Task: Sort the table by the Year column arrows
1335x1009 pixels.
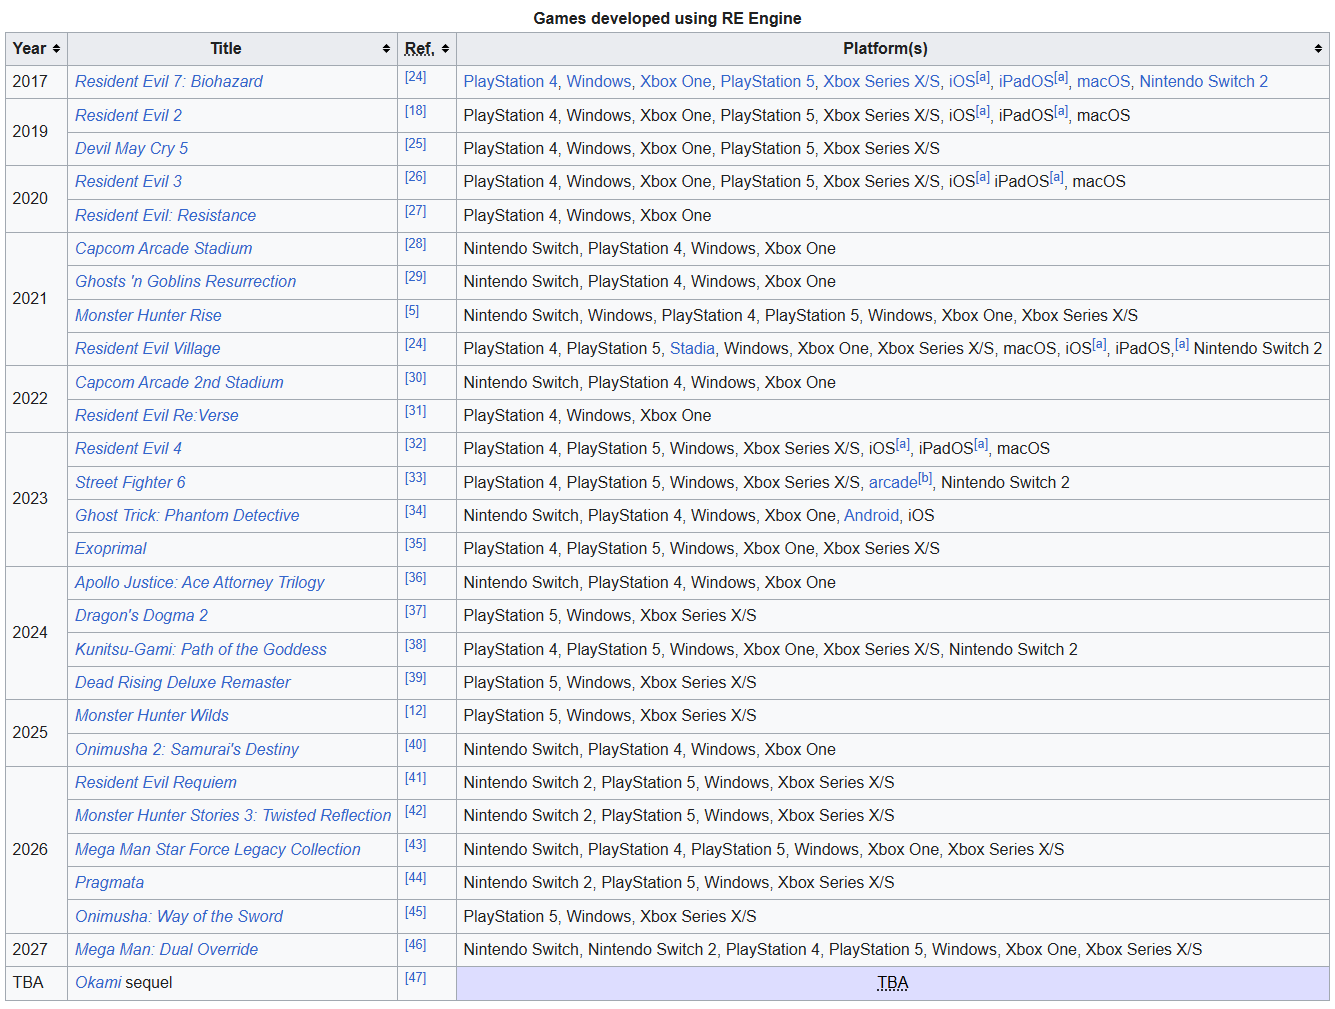Action: pyautogui.click(x=56, y=49)
